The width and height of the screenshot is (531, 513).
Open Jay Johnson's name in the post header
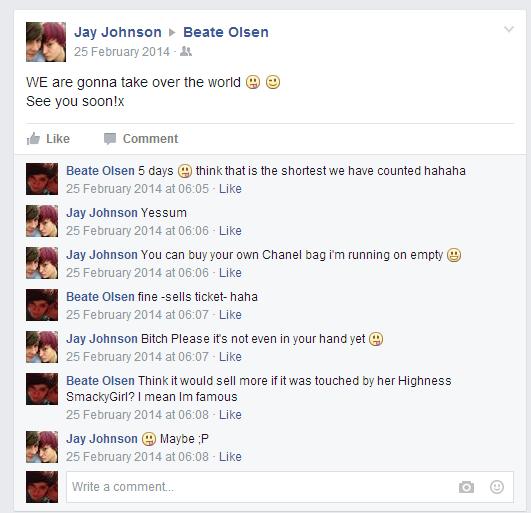tap(118, 32)
